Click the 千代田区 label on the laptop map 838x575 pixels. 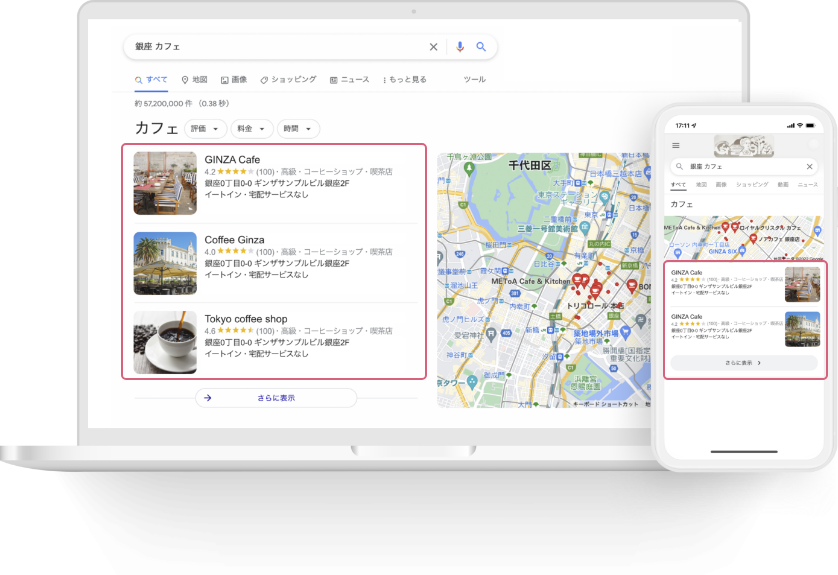tap(529, 166)
